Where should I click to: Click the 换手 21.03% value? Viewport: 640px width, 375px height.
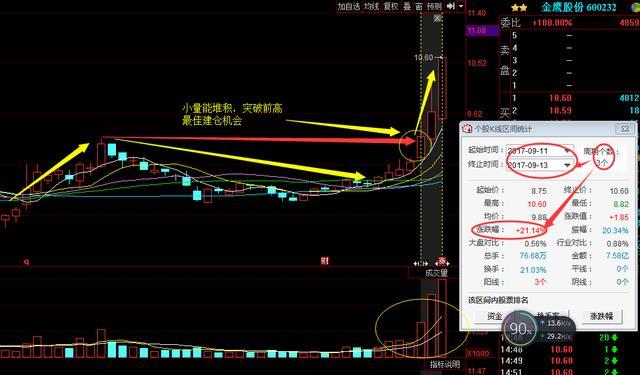pyautogui.click(x=533, y=270)
